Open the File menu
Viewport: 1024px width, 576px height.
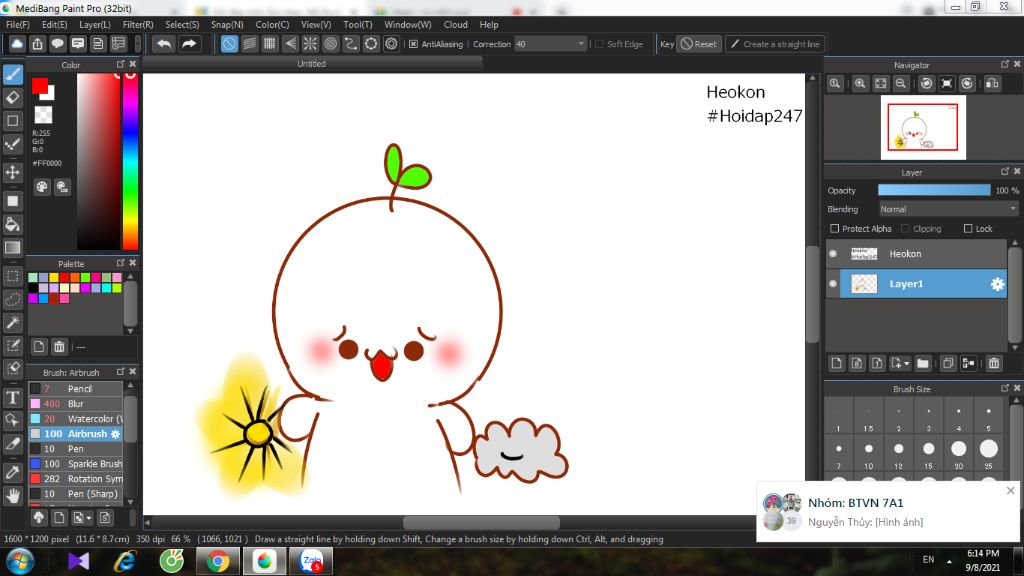click(18, 24)
